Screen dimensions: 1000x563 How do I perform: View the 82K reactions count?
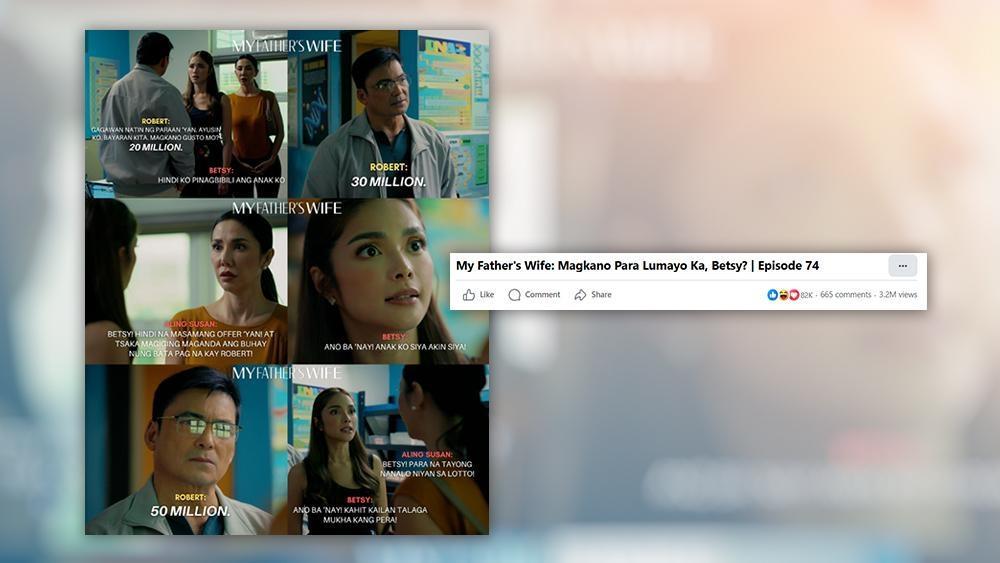807,295
